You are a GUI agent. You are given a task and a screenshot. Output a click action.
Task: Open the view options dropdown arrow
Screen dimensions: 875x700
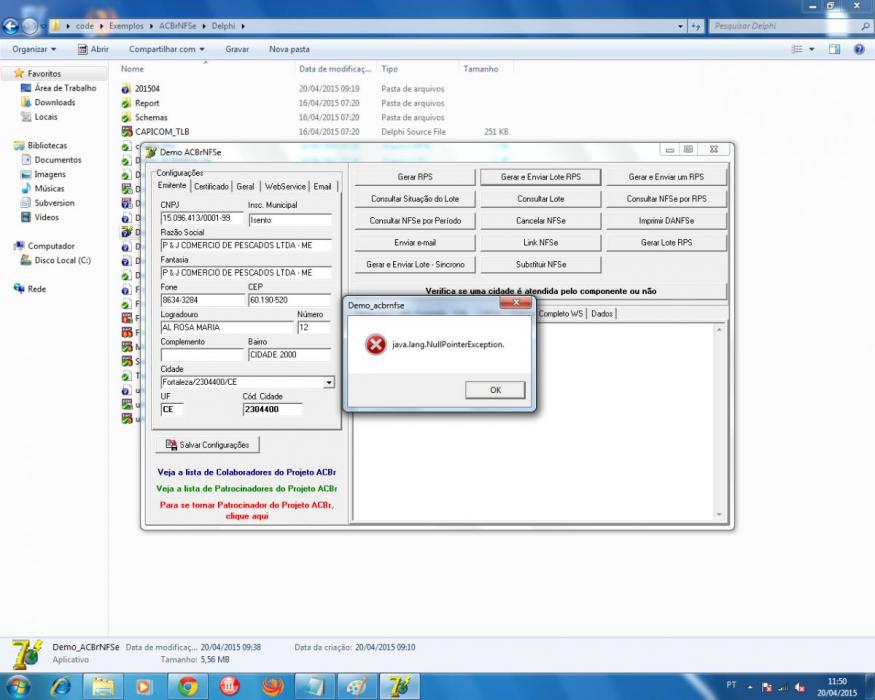[812, 49]
